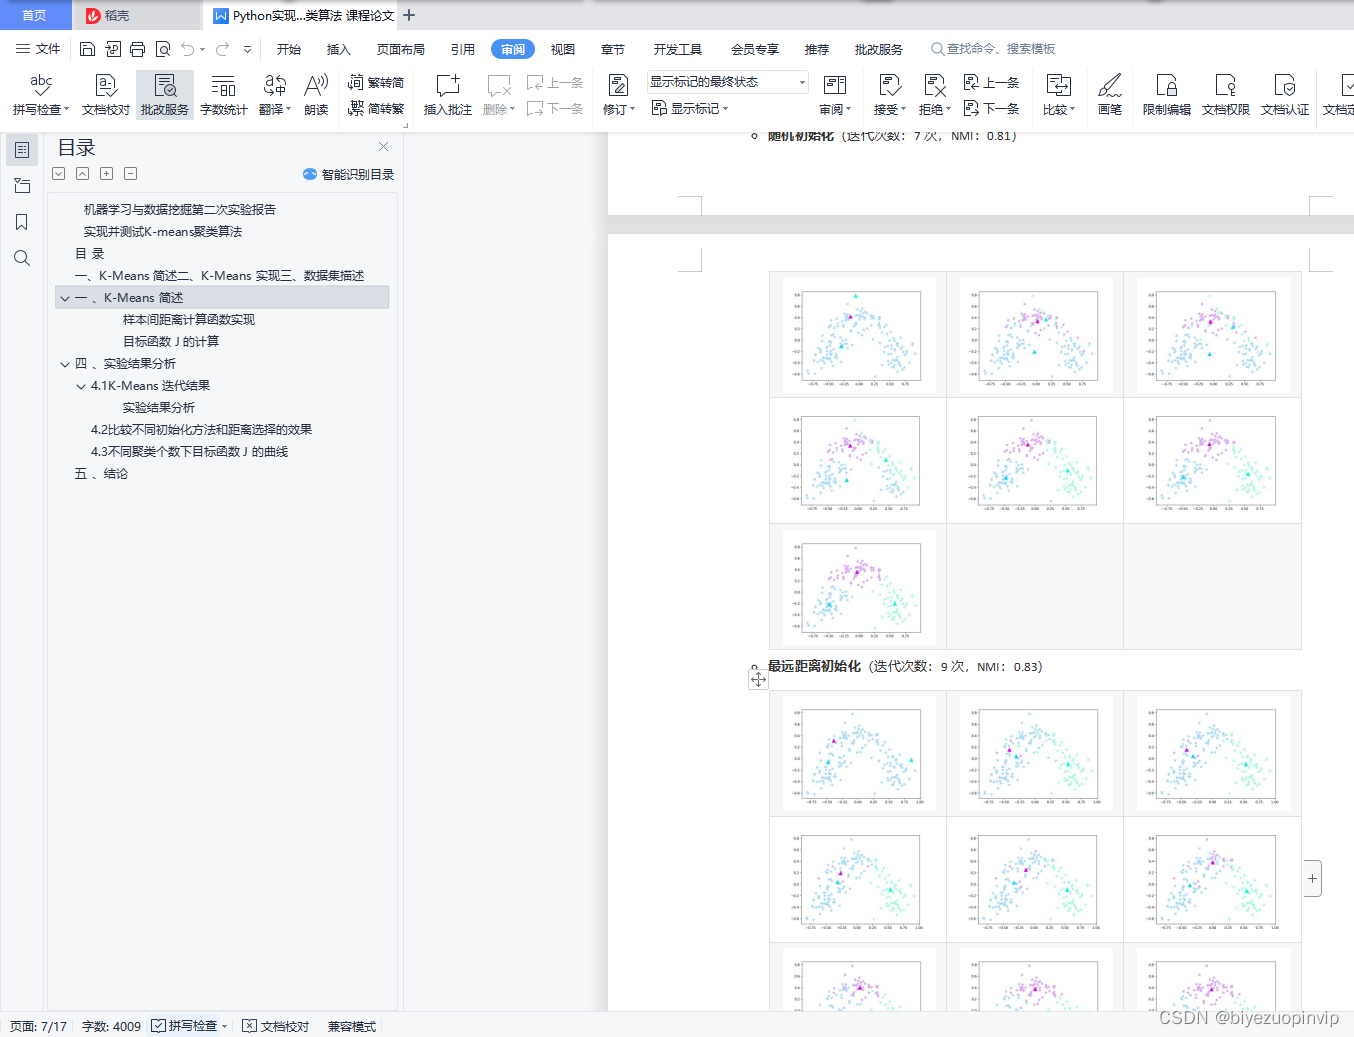1354x1037 pixels.
Task: Click the first scatter plot under 随机初始化
Action: coord(858,335)
